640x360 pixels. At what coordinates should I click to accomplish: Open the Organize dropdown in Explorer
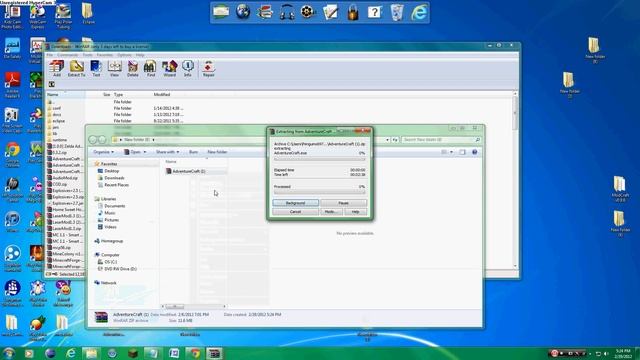pos(103,152)
